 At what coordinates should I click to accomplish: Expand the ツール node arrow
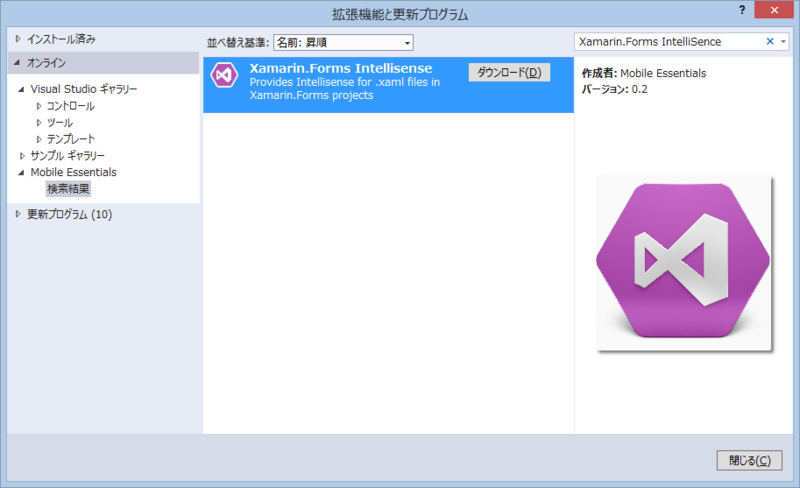(39, 123)
